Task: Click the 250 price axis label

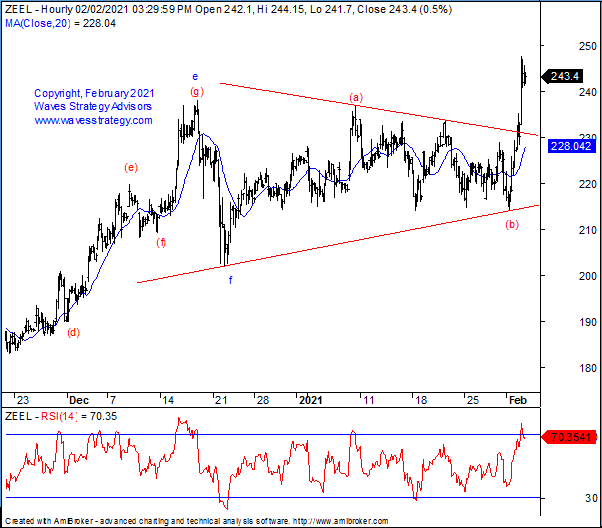Action: (588, 46)
